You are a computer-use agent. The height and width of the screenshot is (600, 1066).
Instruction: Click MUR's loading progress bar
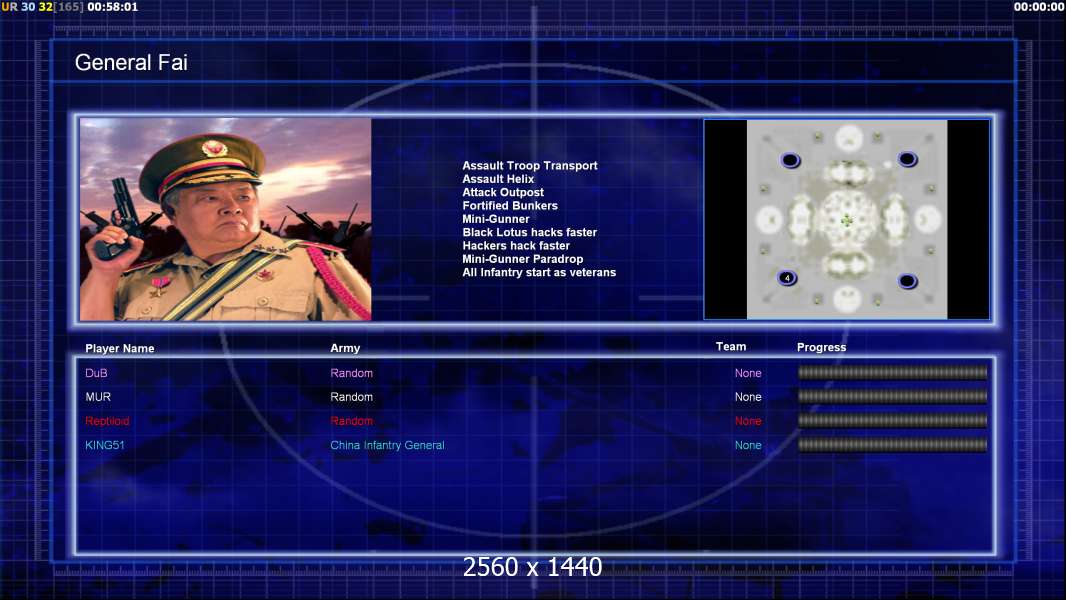893,396
